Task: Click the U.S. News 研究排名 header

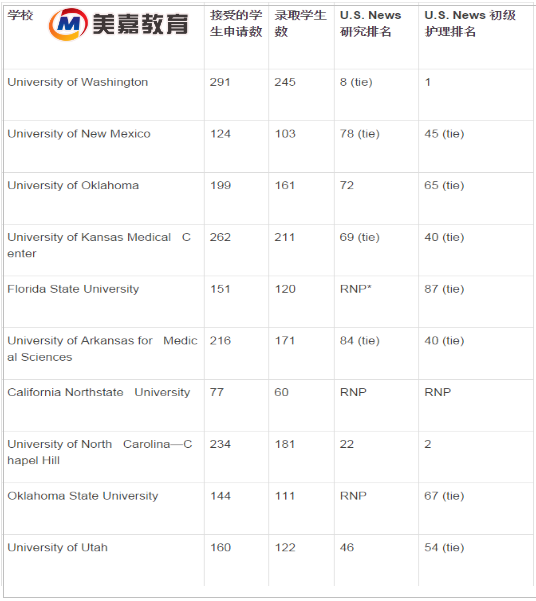Action: [x=370, y=23]
